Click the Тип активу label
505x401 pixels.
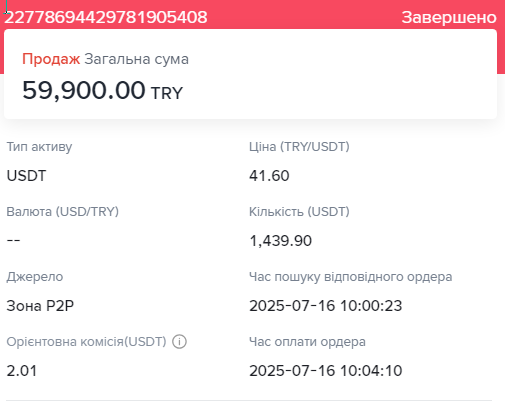39,147
